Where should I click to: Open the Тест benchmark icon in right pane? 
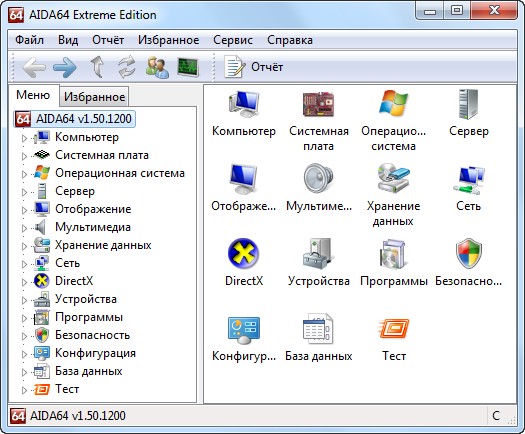tap(393, 329)
